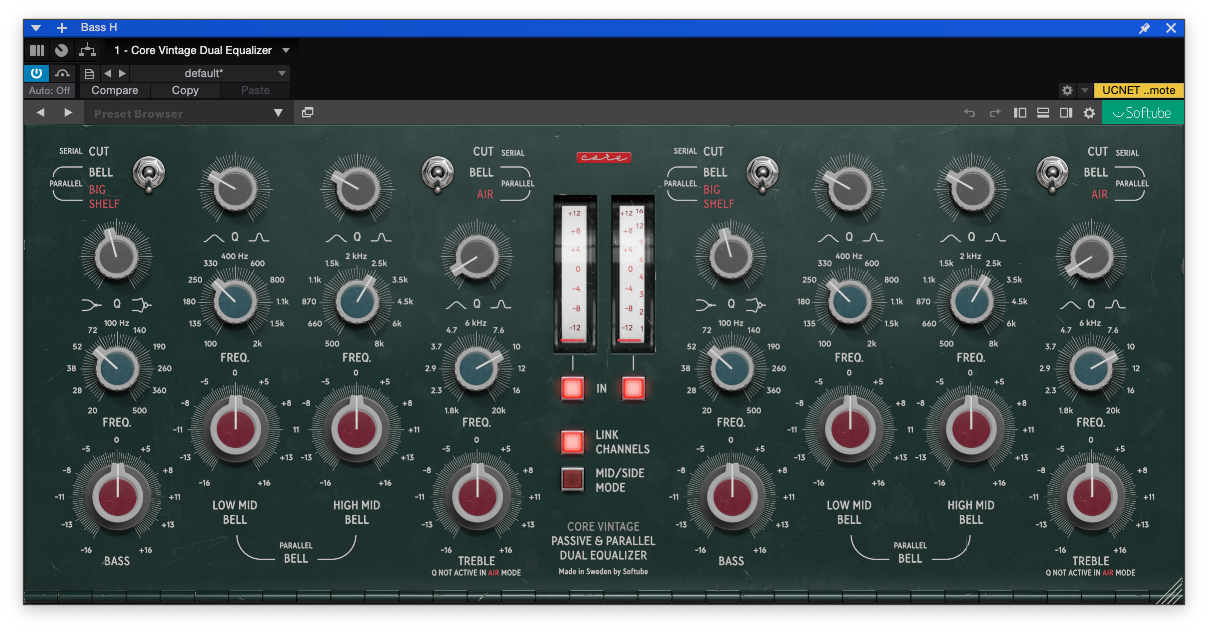The image size is (1208, 632).
Task: Click the UCNET ..mote remote button
Action: (x=1139, y=90)
